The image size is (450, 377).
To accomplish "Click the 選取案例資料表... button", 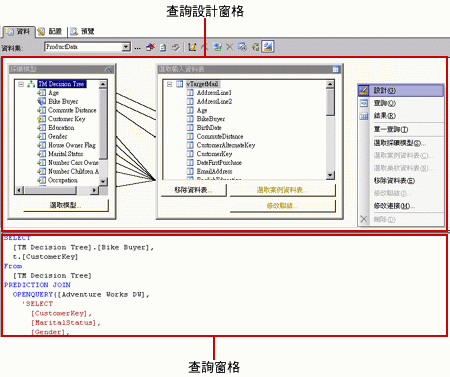I will click(x=282, y=190).
